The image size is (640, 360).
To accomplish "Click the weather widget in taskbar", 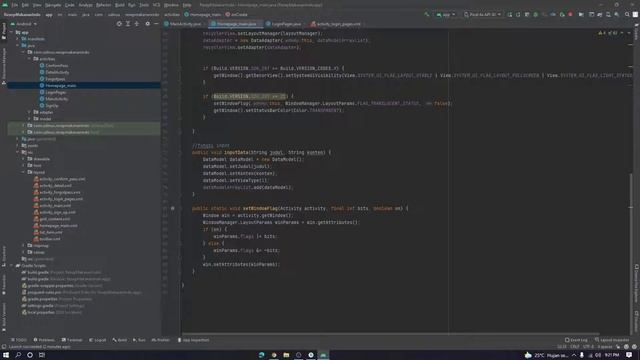I will 546,355.
